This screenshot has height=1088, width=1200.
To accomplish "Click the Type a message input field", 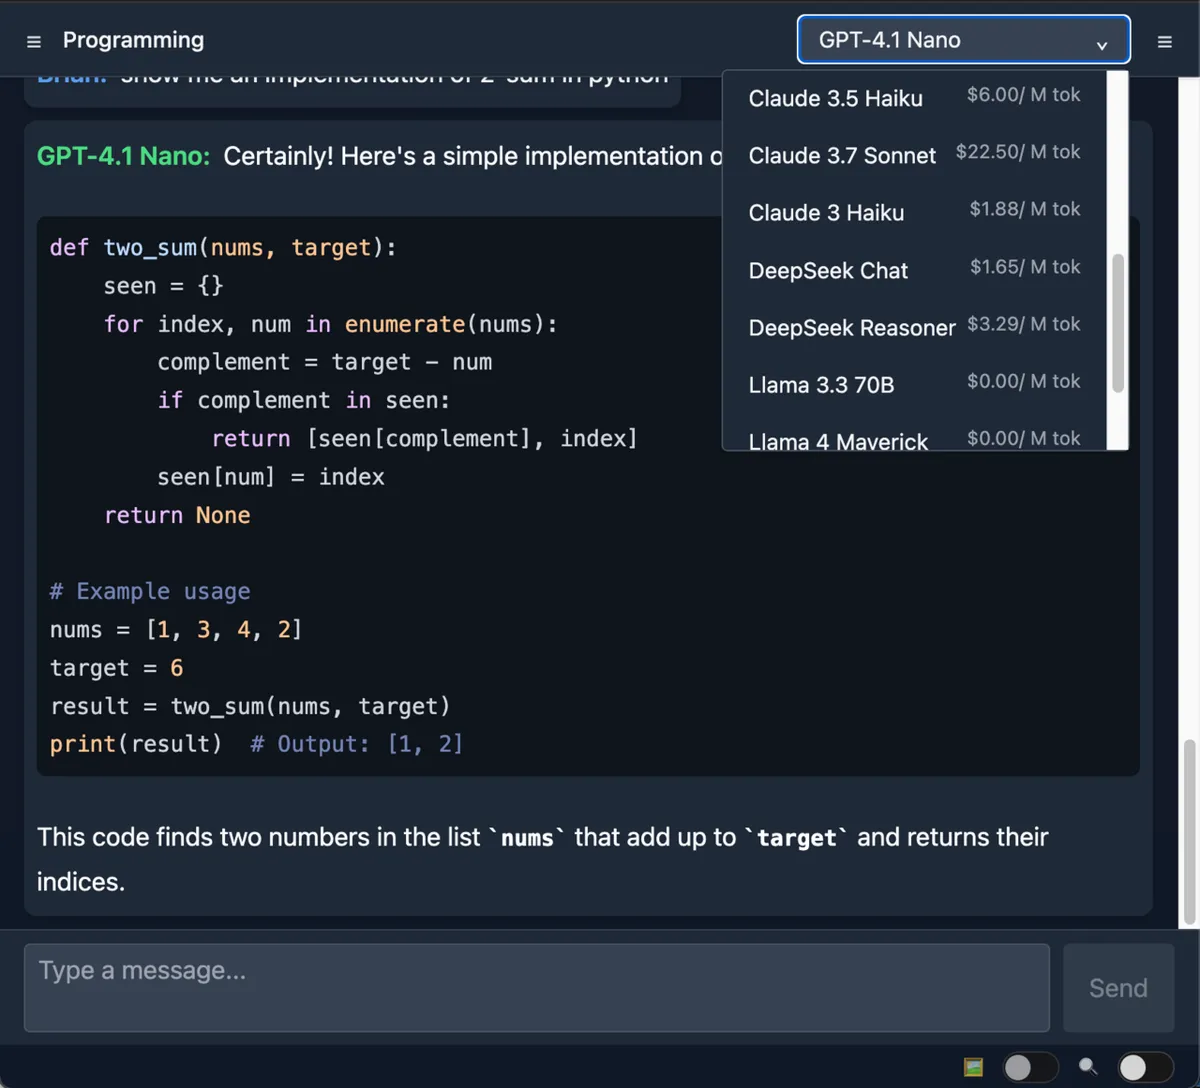I will coord(536,987).
